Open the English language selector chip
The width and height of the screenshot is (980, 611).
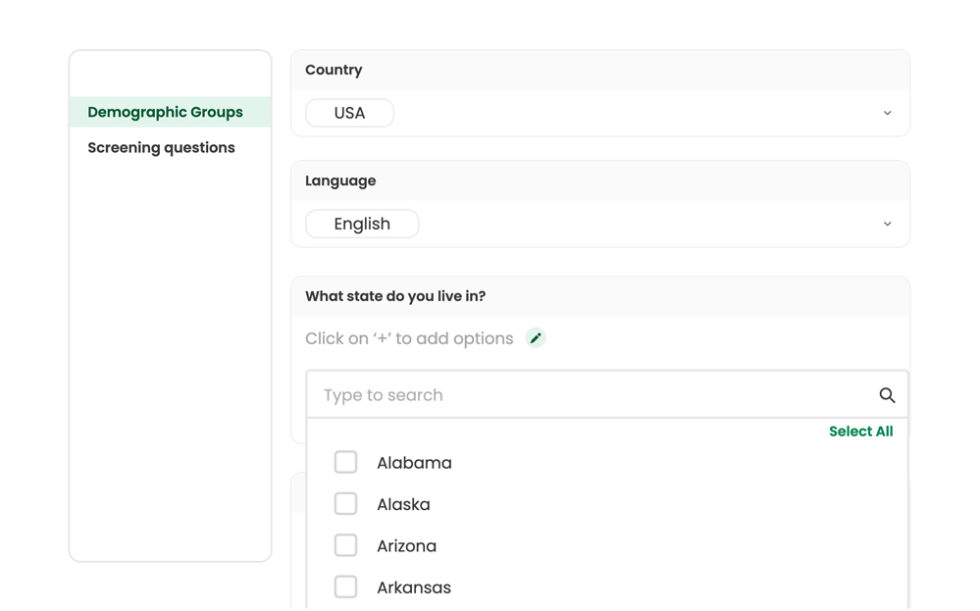[x=362, y=223]
